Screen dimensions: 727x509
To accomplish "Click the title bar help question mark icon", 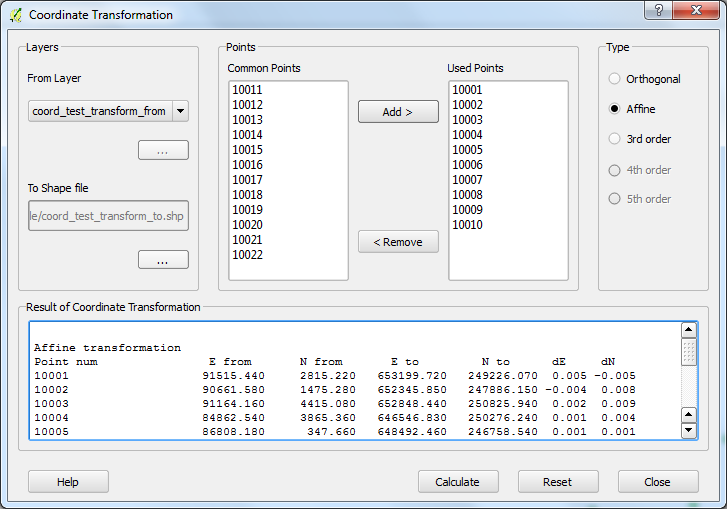I will pos(658,11).
